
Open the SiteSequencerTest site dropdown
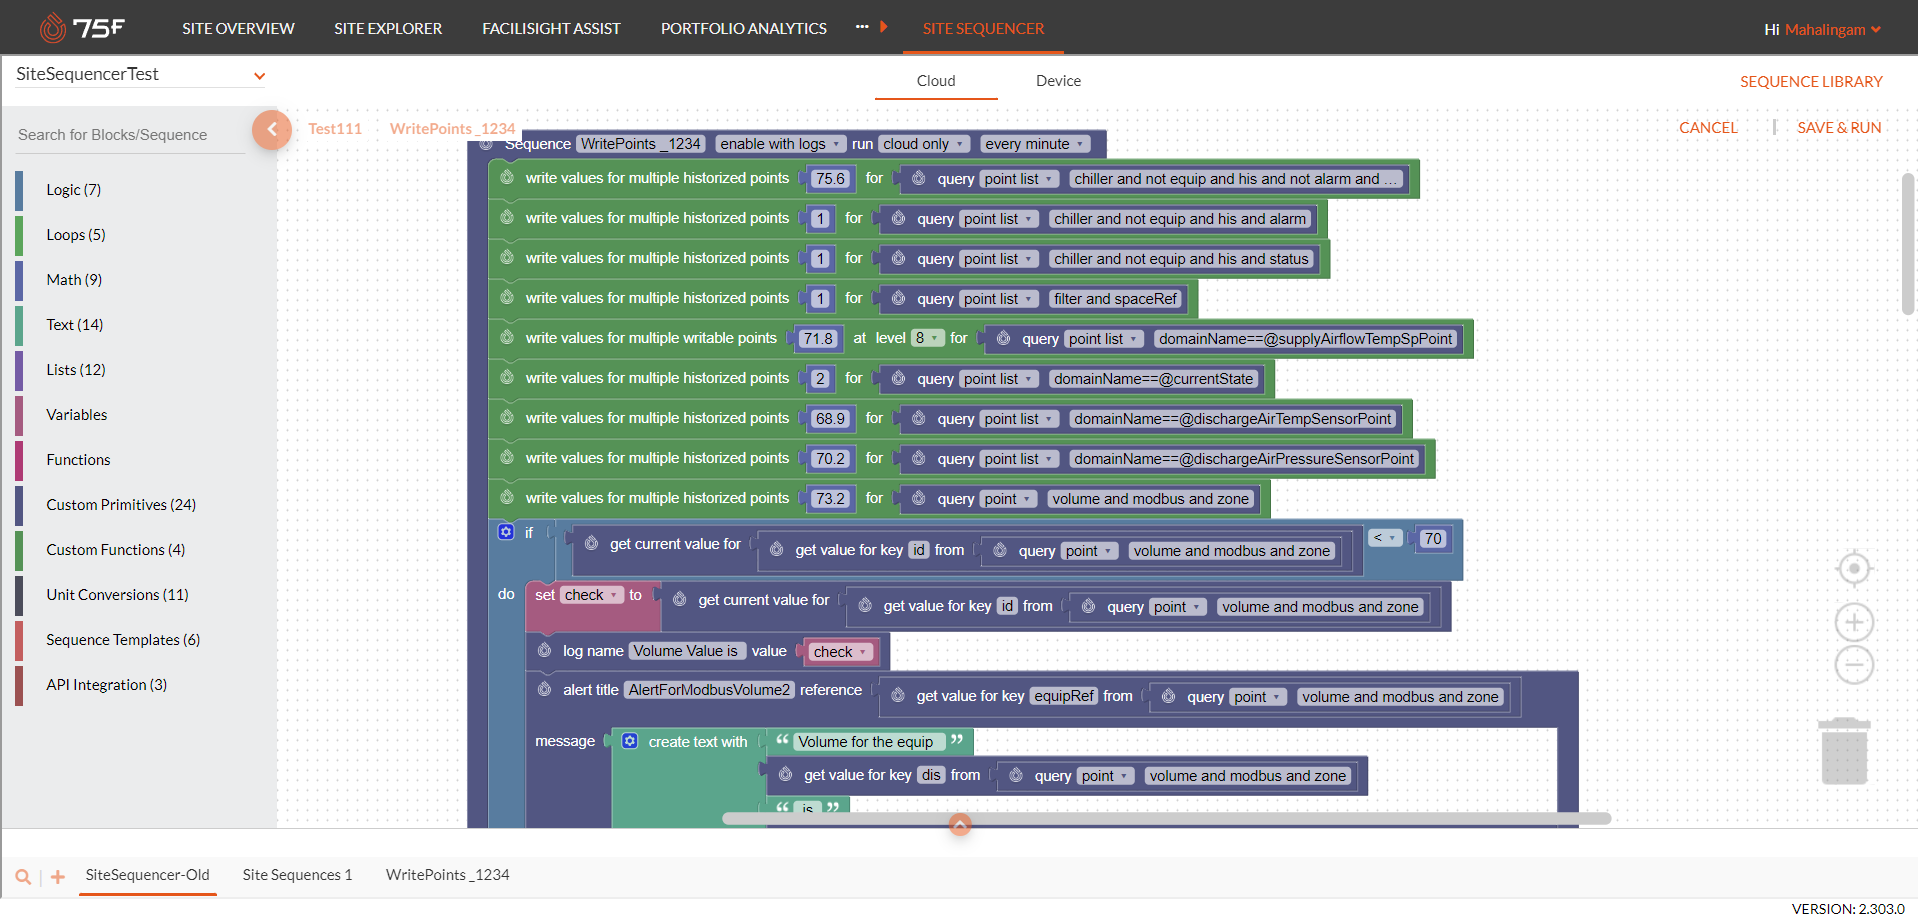tap(140, 75)
